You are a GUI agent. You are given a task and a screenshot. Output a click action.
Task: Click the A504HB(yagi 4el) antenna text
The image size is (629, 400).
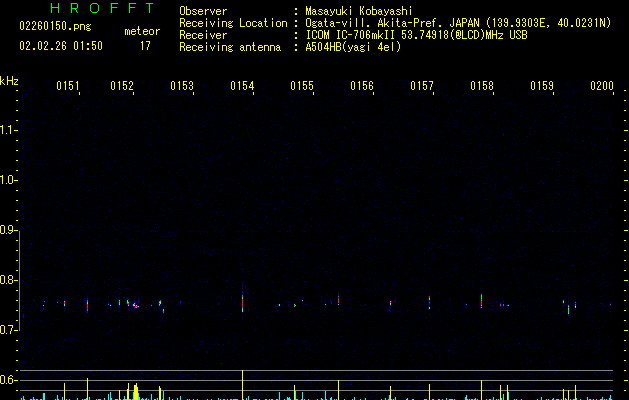pos(353,47)
